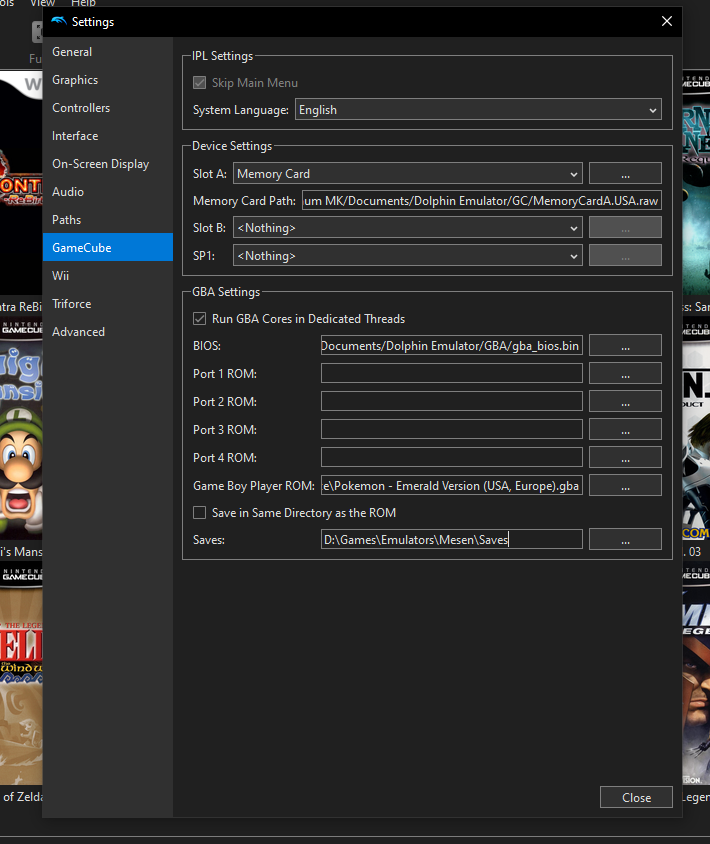Viewport: 710px width, 844px height.
Task: Browse for the Port 1 ROM
Action: (625, 374)
